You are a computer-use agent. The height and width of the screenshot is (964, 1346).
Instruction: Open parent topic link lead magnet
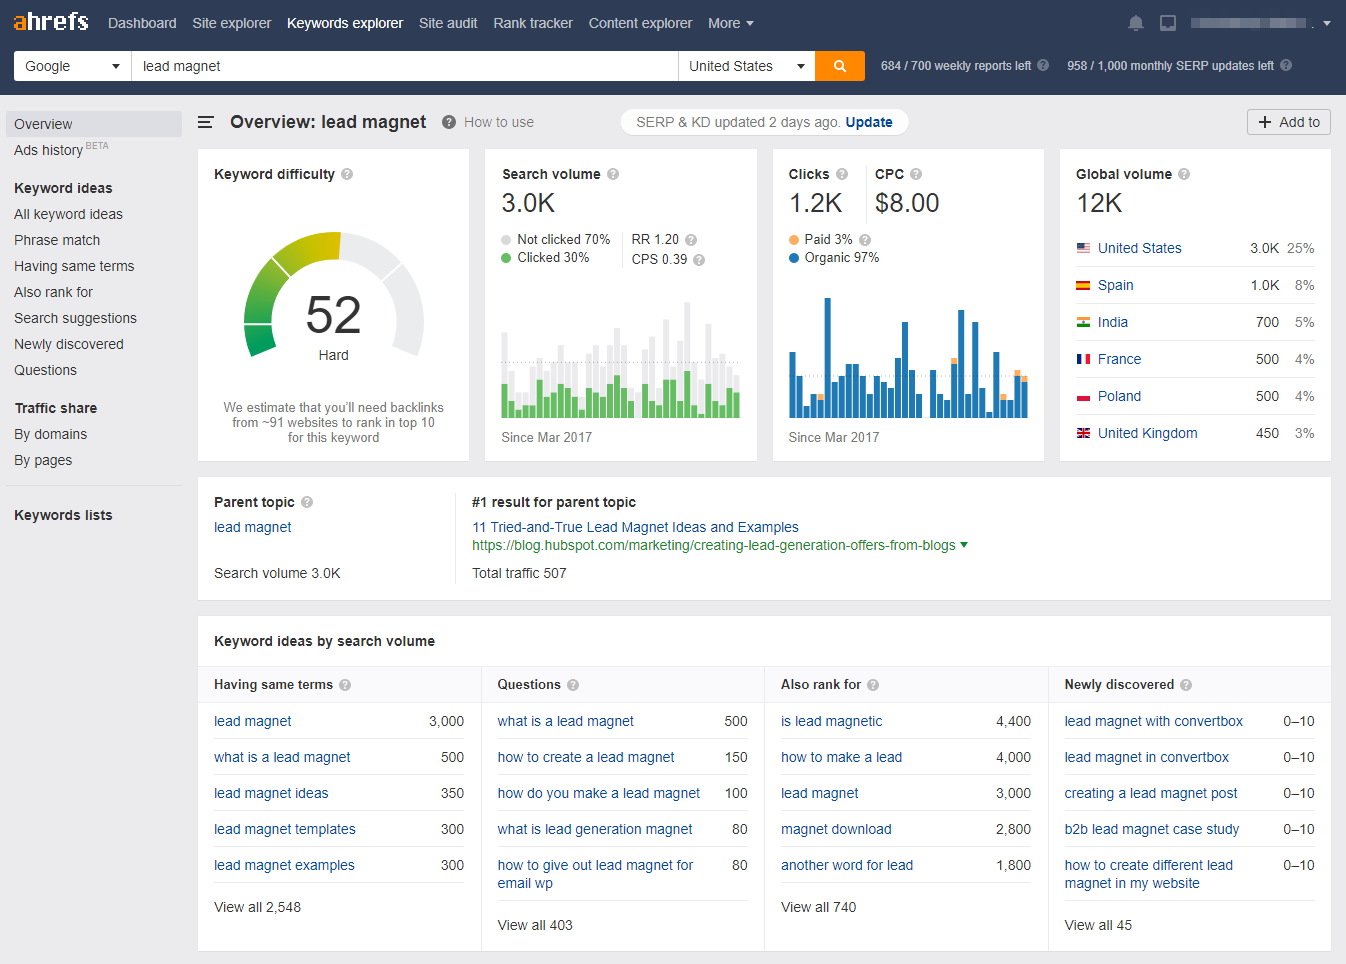coord(253,527)
